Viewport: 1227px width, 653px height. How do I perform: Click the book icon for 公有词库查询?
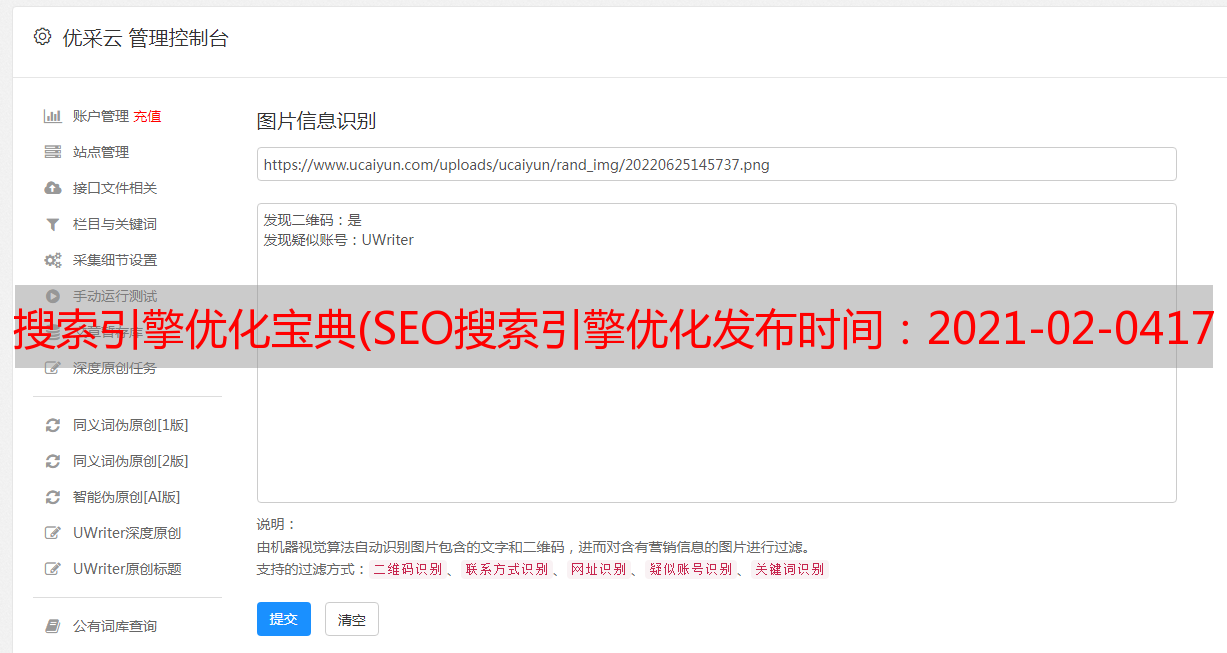click(53, 626)
